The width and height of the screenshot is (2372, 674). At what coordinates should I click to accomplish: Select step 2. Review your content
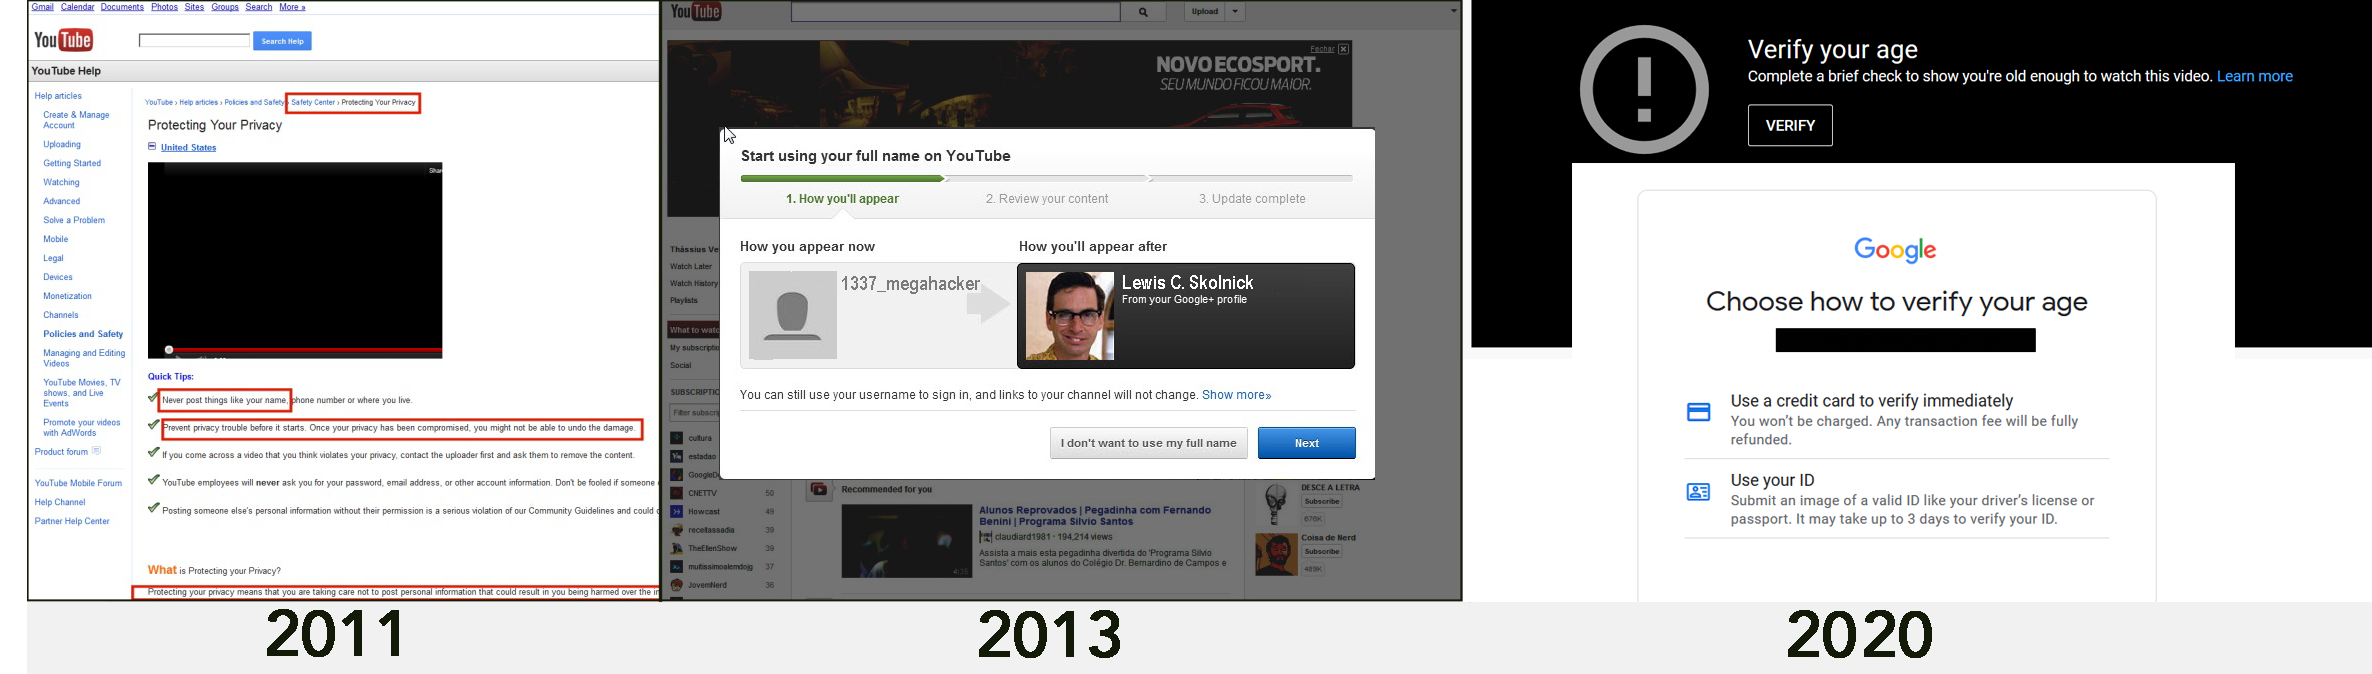[1047, 199]
